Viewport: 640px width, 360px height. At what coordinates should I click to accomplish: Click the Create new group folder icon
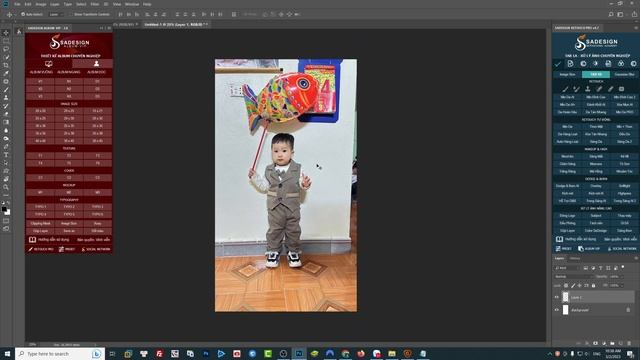tap(612, 343)
